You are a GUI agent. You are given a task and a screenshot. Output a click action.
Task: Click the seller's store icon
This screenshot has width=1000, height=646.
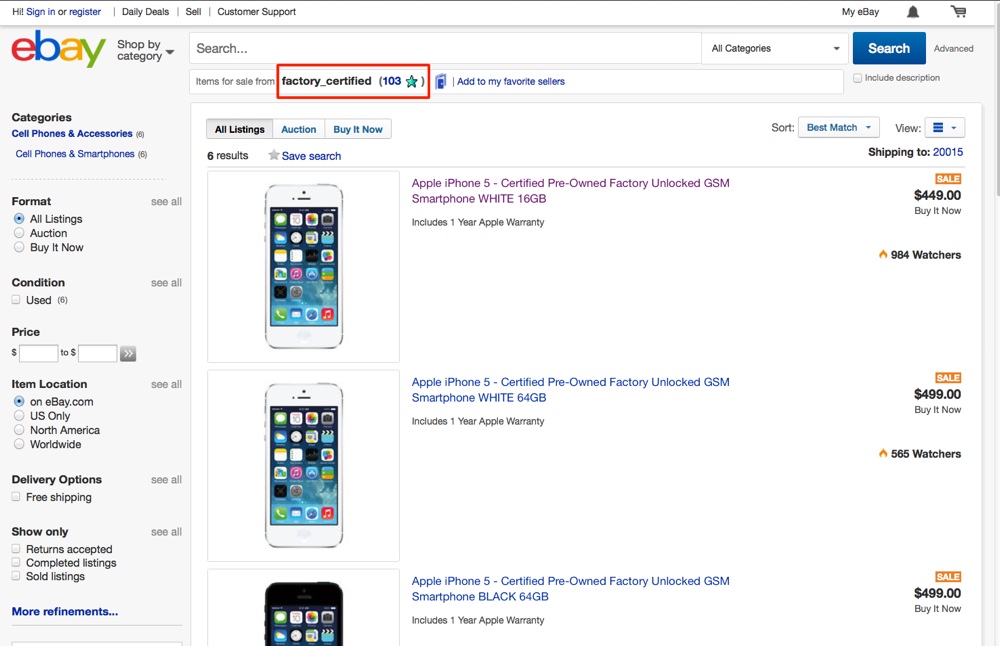point(441,82)
